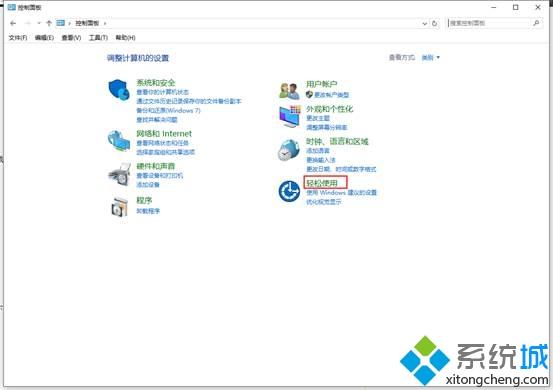Click 更换输入法 link

321,160
